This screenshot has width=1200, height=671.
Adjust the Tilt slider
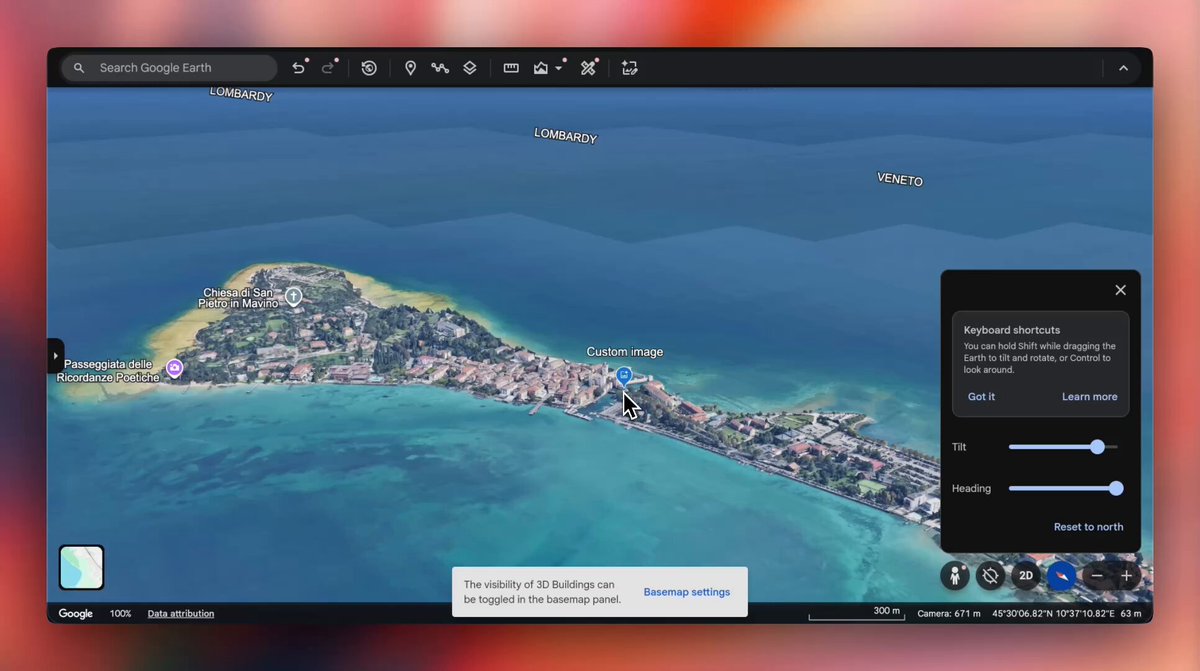point(1063,447)
